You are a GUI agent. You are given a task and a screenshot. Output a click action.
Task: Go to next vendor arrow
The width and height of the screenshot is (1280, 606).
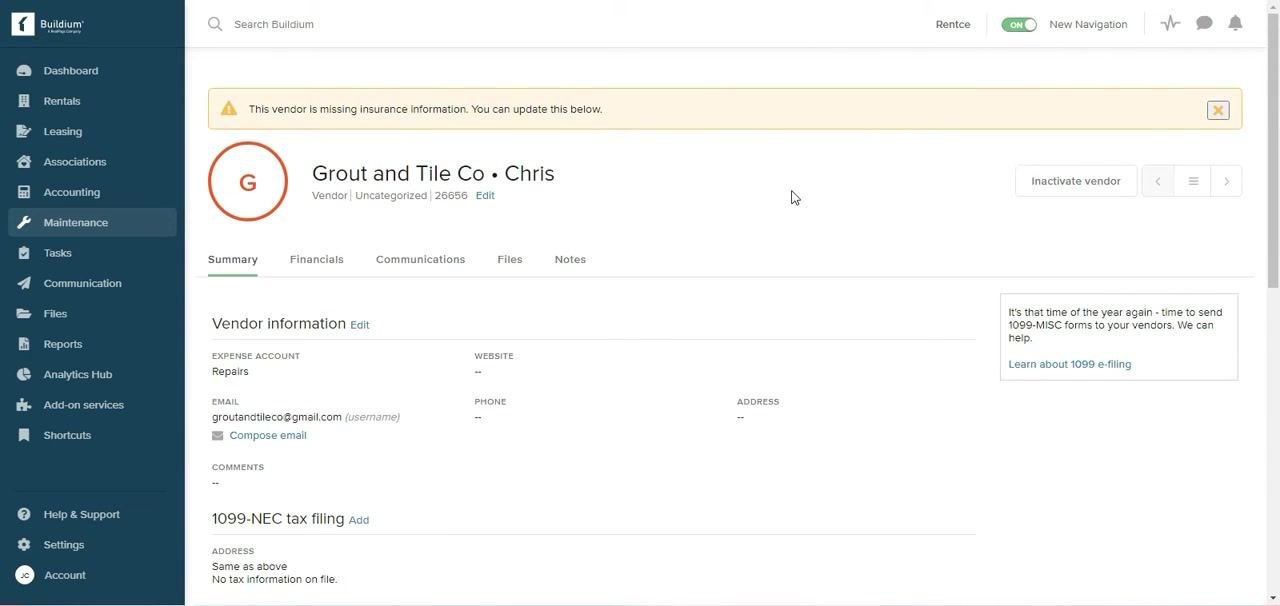click(1226, 181)
